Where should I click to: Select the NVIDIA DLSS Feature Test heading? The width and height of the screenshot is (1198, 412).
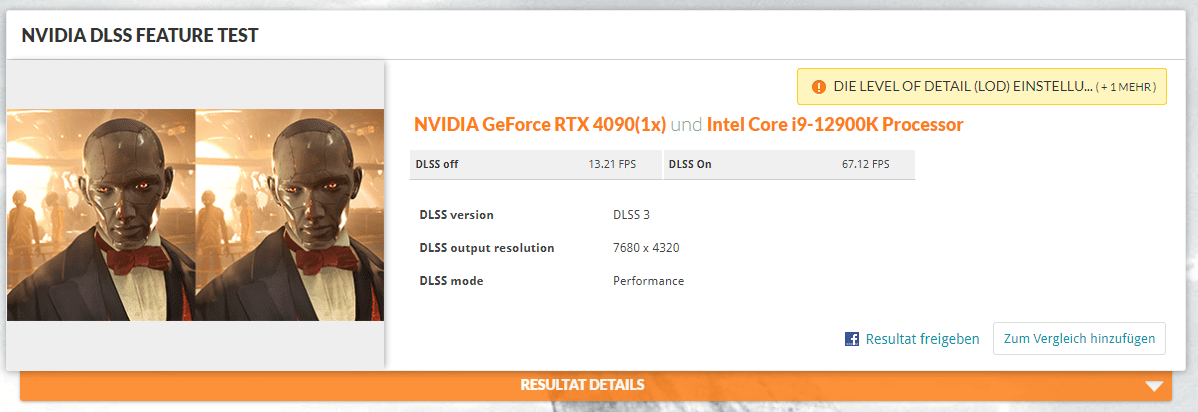click(x=140, y=36)
